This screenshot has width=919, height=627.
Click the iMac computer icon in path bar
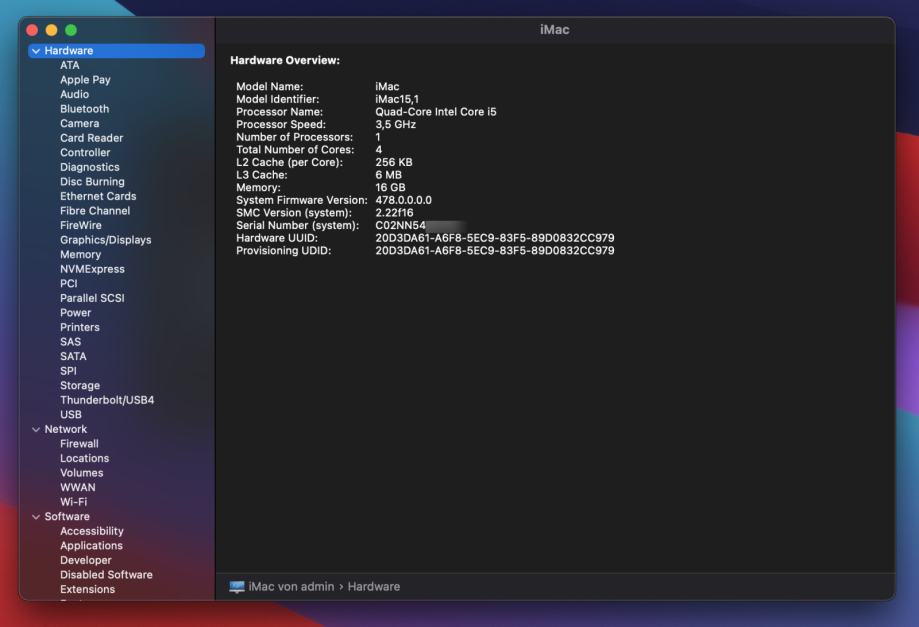pyautogui.click(x=237, y=587)
